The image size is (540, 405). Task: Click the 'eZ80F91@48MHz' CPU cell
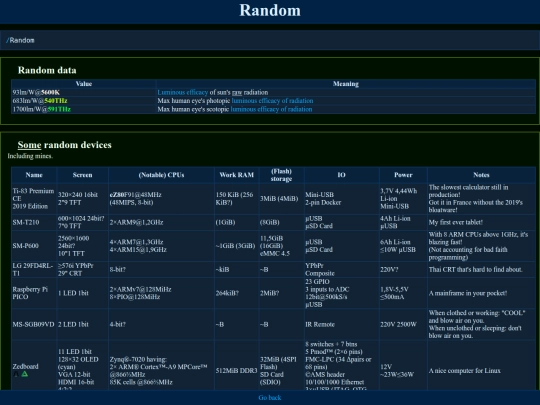[x=162, y=199]
